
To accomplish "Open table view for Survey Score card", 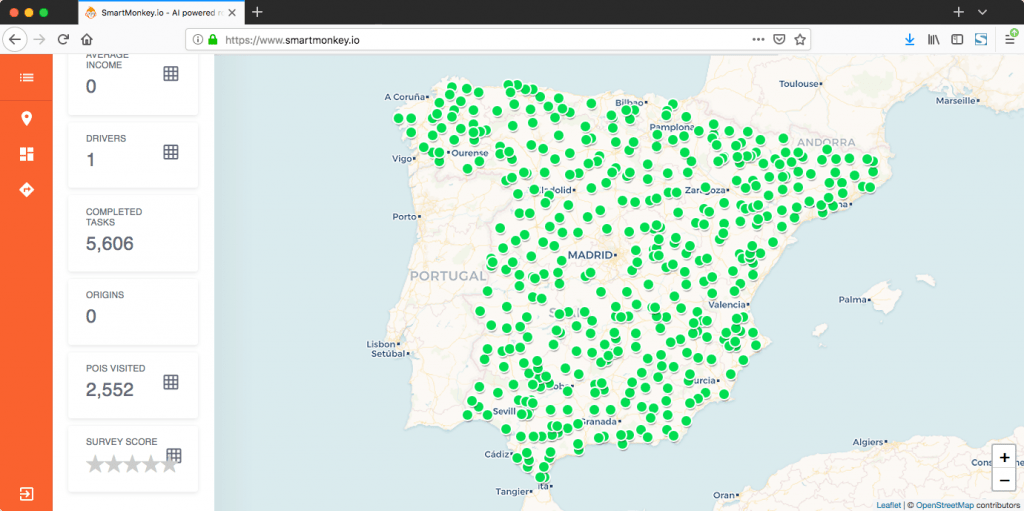I will click(174, 455).
